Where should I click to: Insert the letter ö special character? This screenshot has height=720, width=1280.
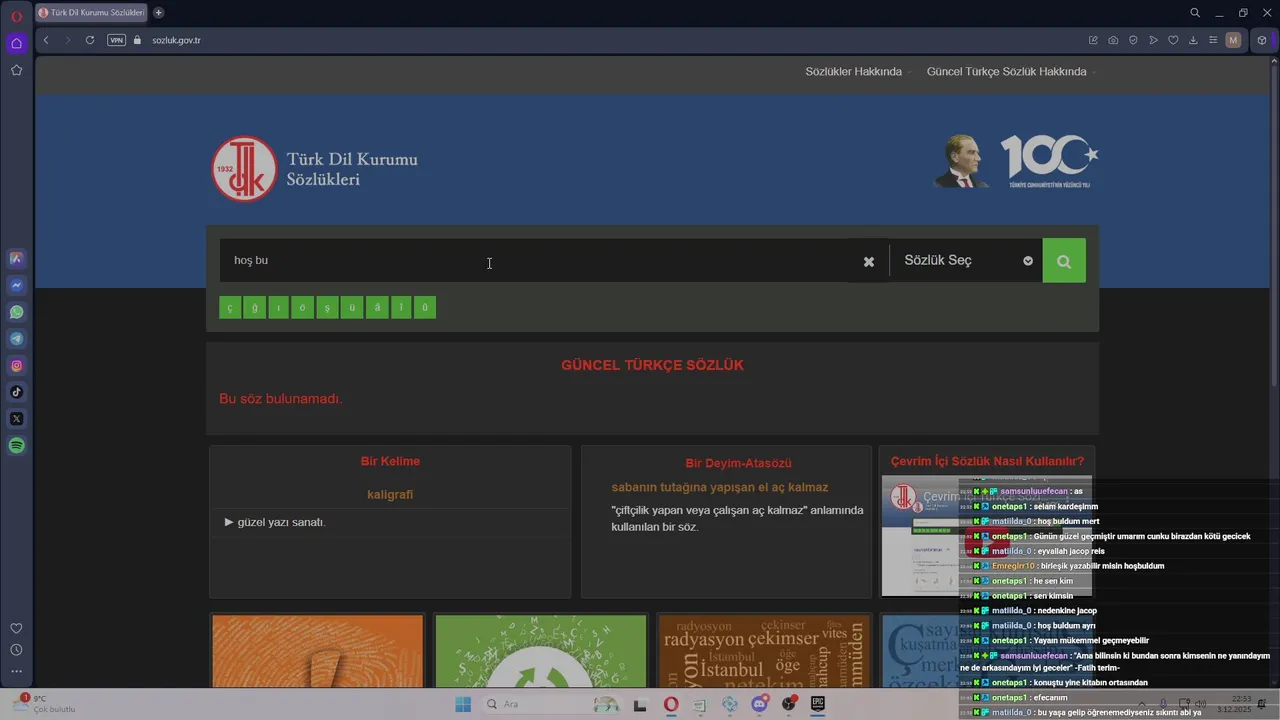point(303,307)
